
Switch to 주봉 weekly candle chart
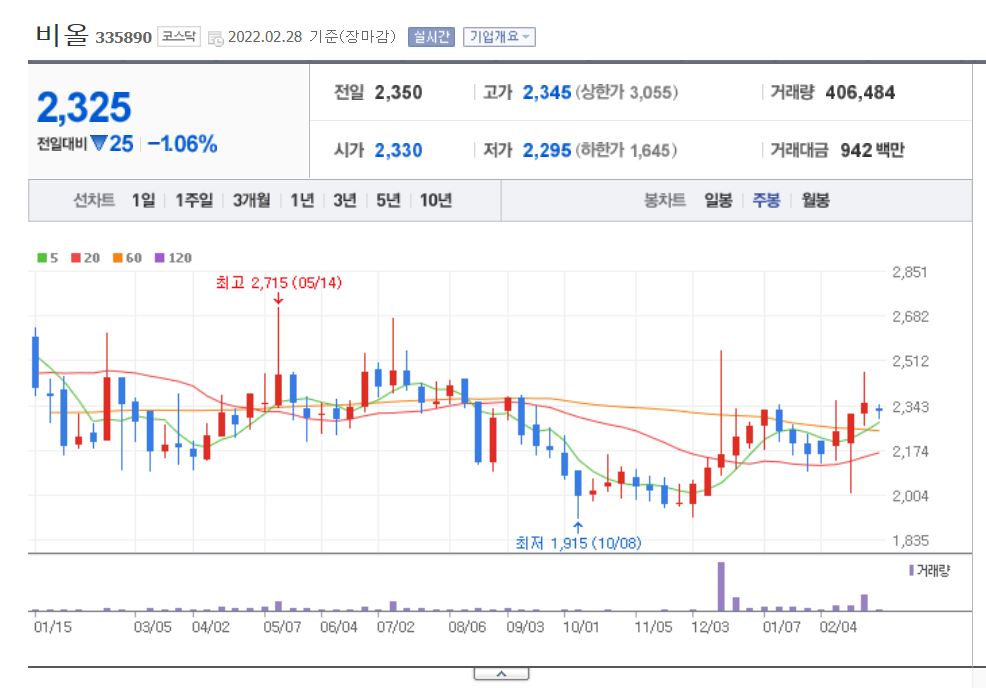pyautogui.click(x=767, y=200)
